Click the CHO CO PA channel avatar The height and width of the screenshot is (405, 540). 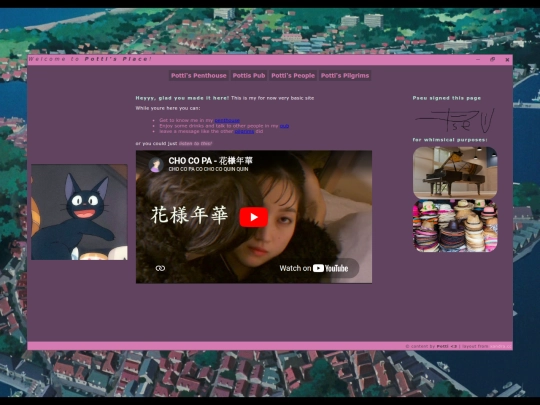coord(156,164)
